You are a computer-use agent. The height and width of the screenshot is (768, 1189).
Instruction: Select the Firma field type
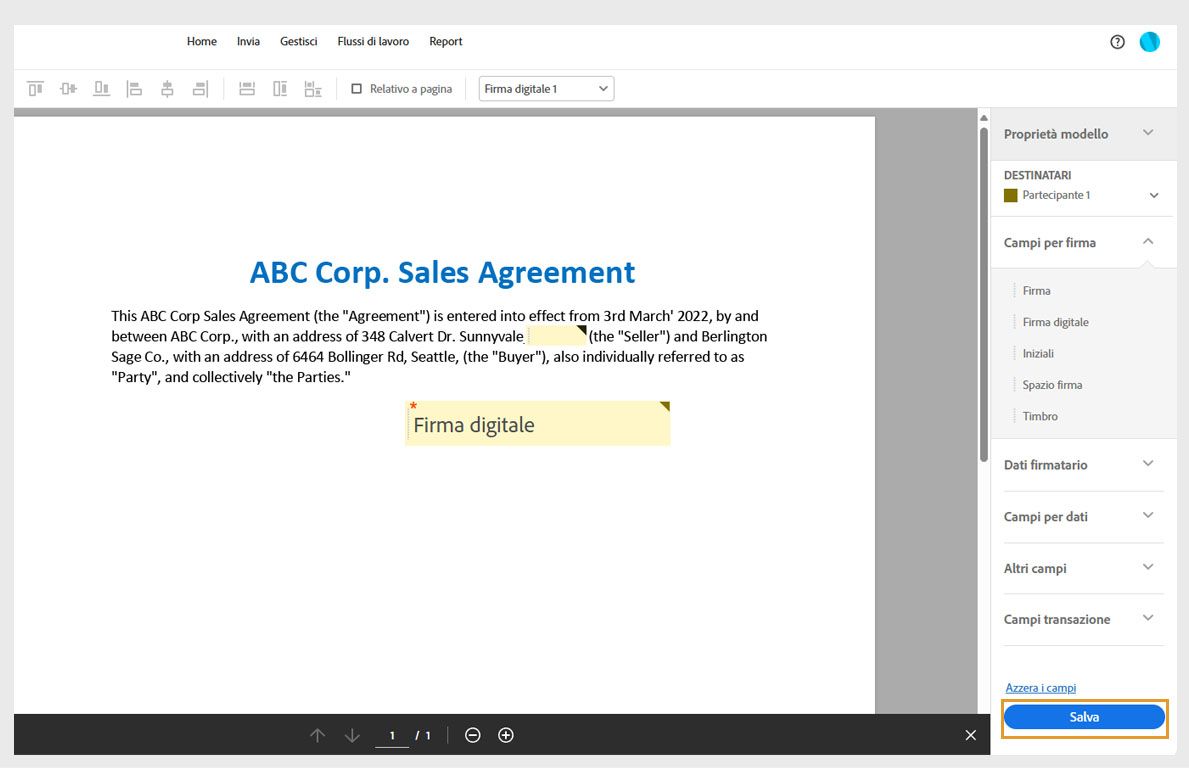coord(1036,290)
